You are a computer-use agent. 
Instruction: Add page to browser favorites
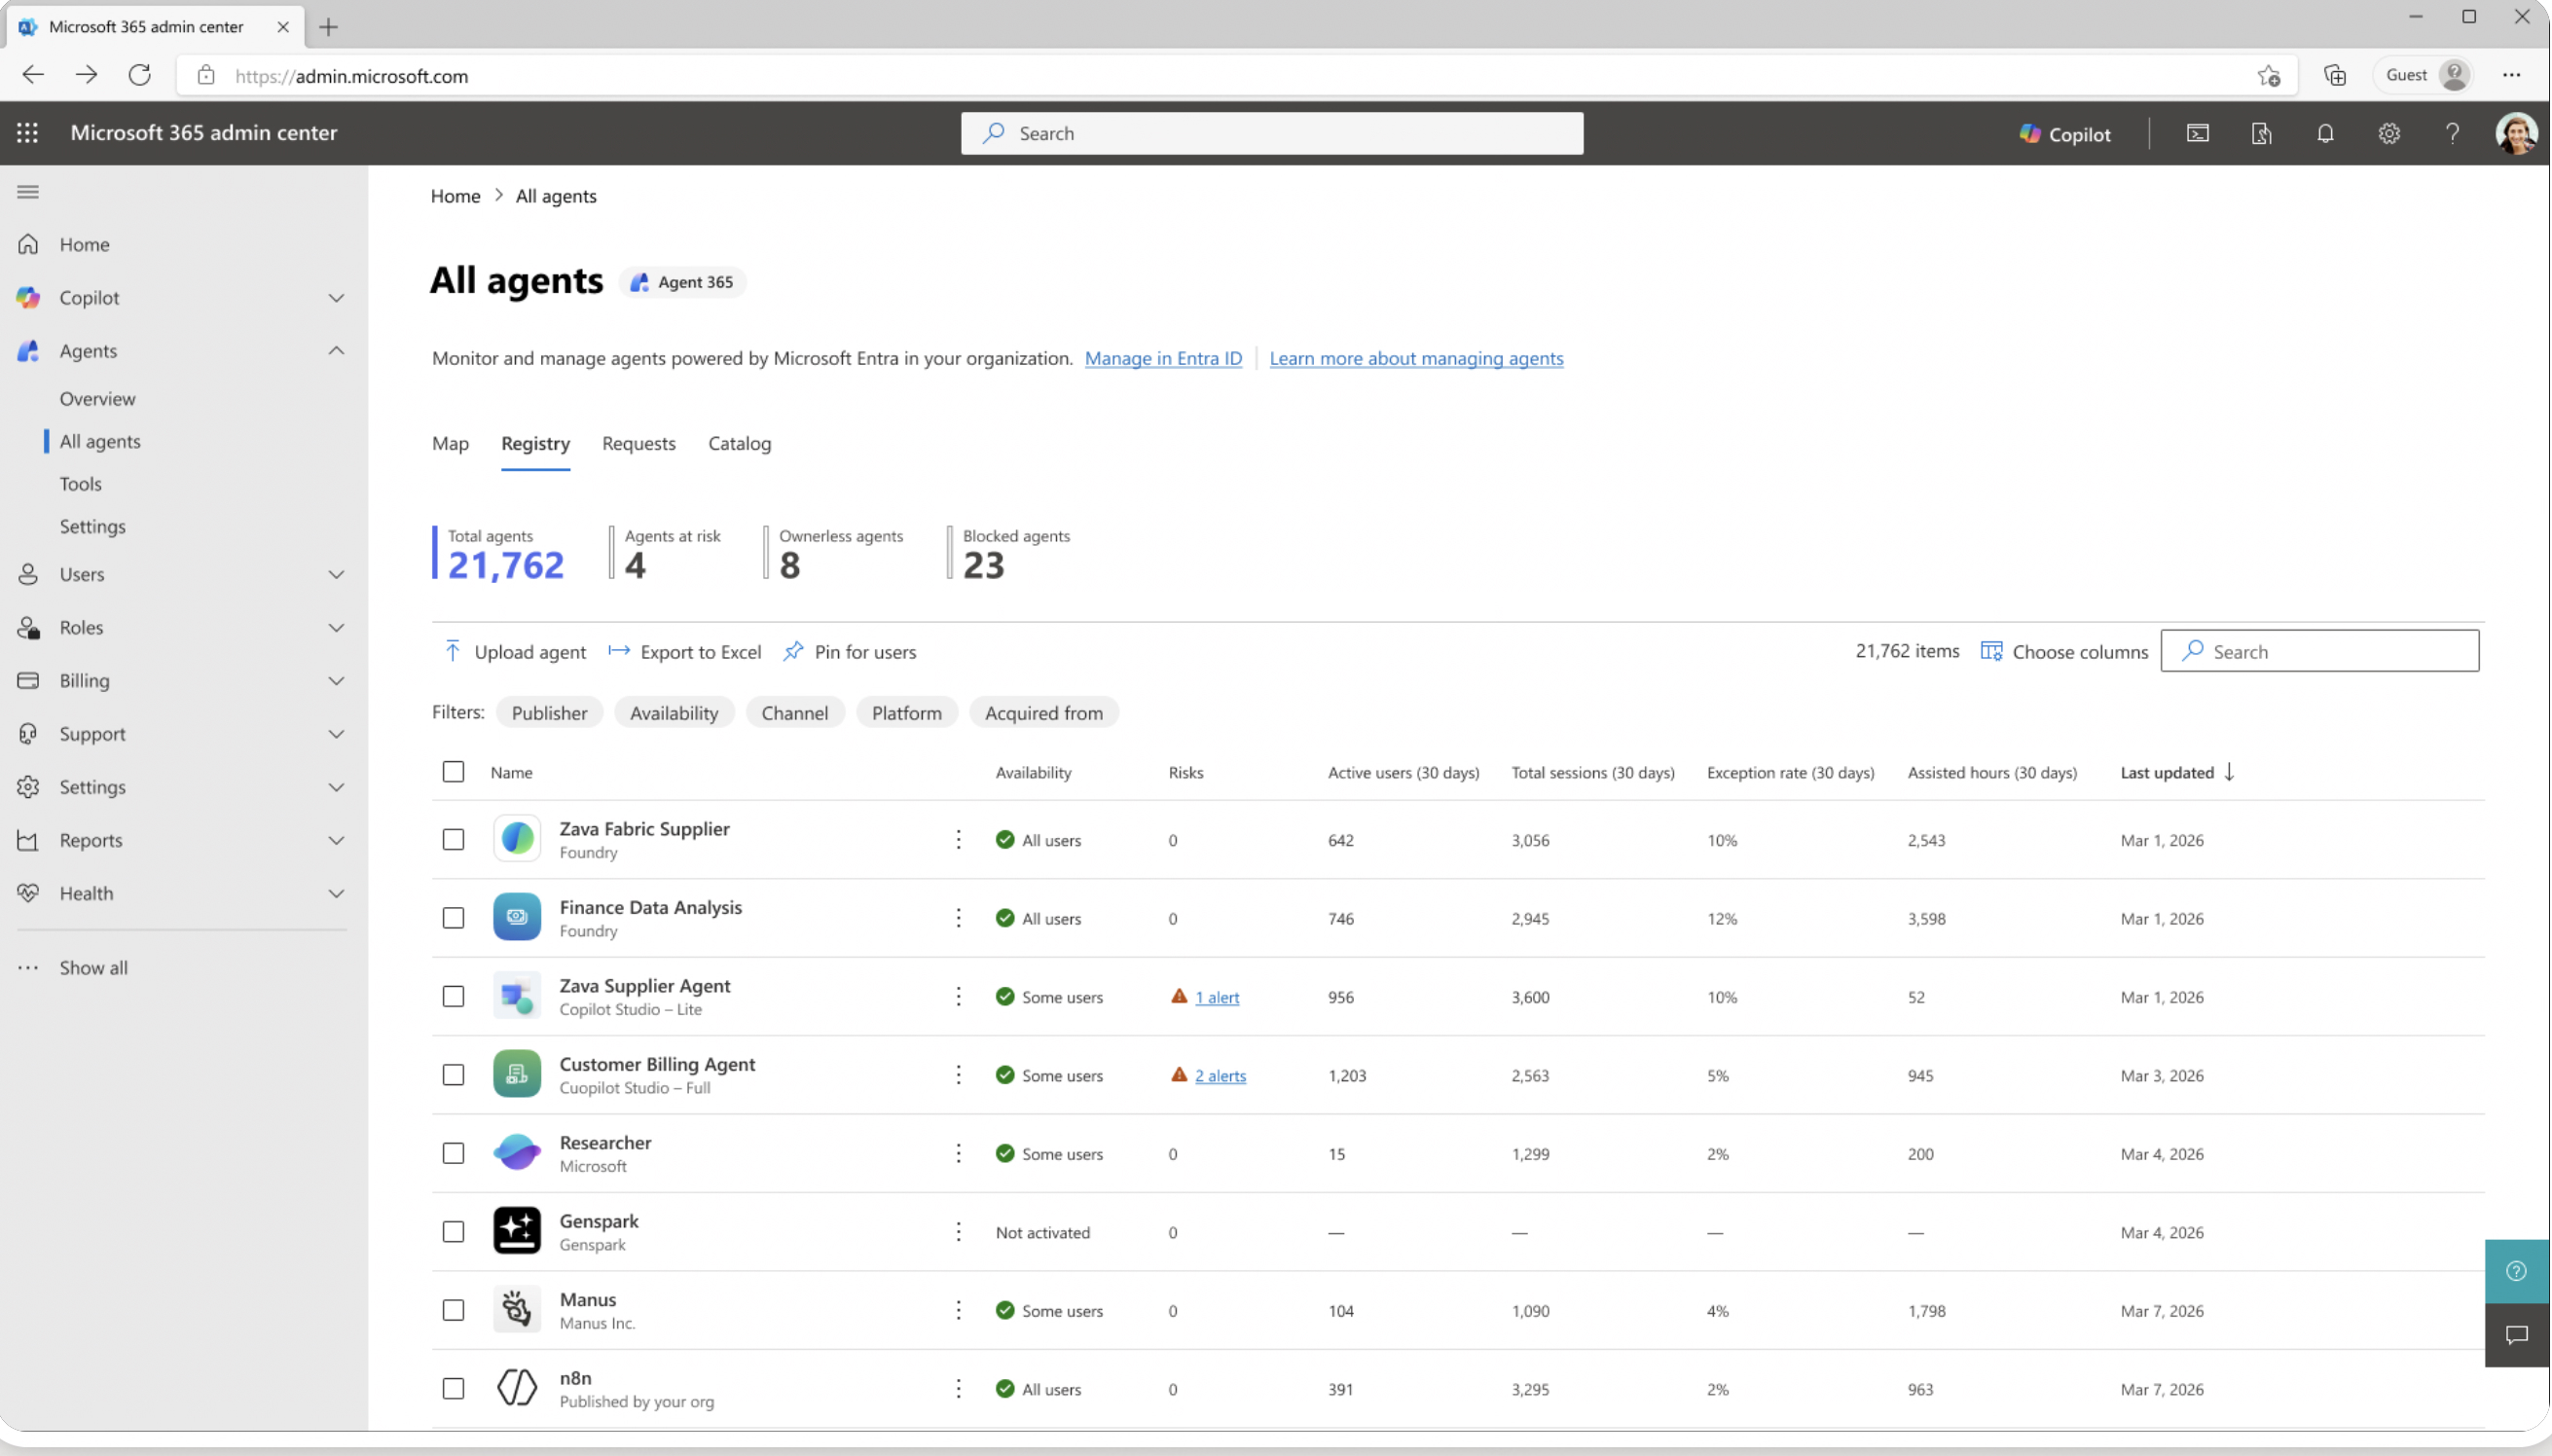point(2268,75)
